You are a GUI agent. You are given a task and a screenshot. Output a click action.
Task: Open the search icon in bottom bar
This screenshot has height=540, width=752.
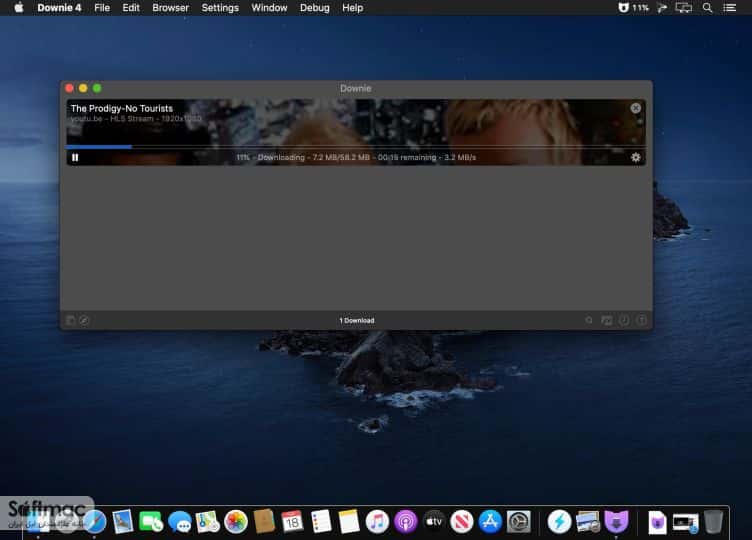click(x=589, y=320)
